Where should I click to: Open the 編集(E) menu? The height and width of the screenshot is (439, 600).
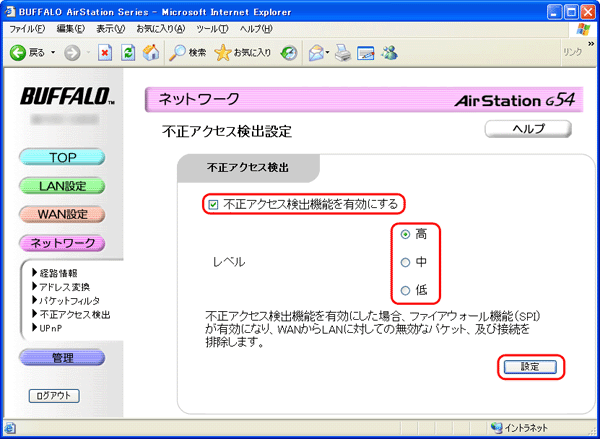(71, 29)
